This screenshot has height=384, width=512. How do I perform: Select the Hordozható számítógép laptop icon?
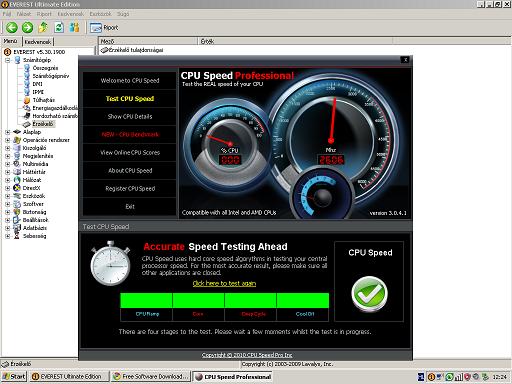27,116
